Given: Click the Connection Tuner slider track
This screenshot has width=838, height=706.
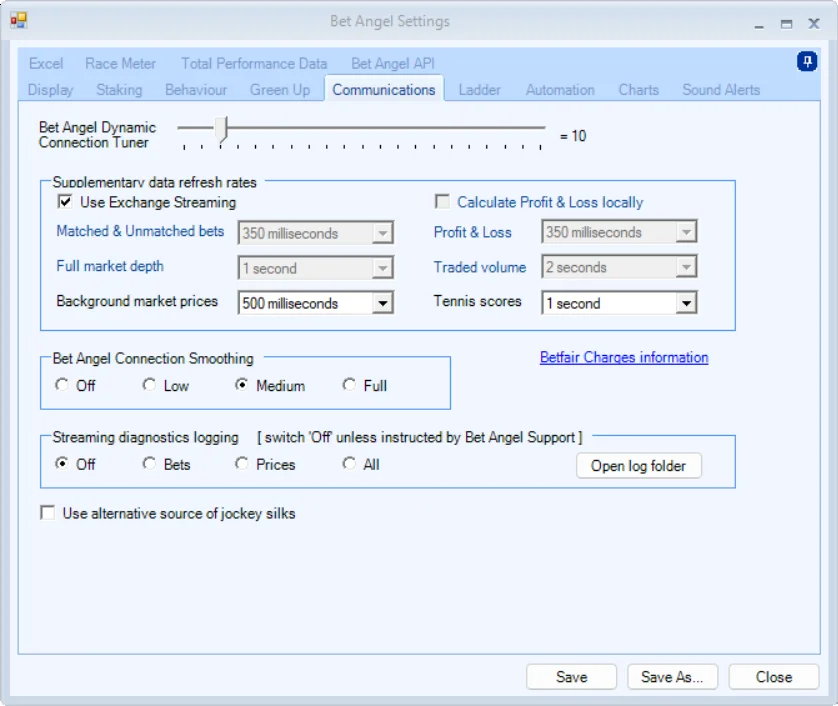Looking at the screenshot, I should (361, 128).
